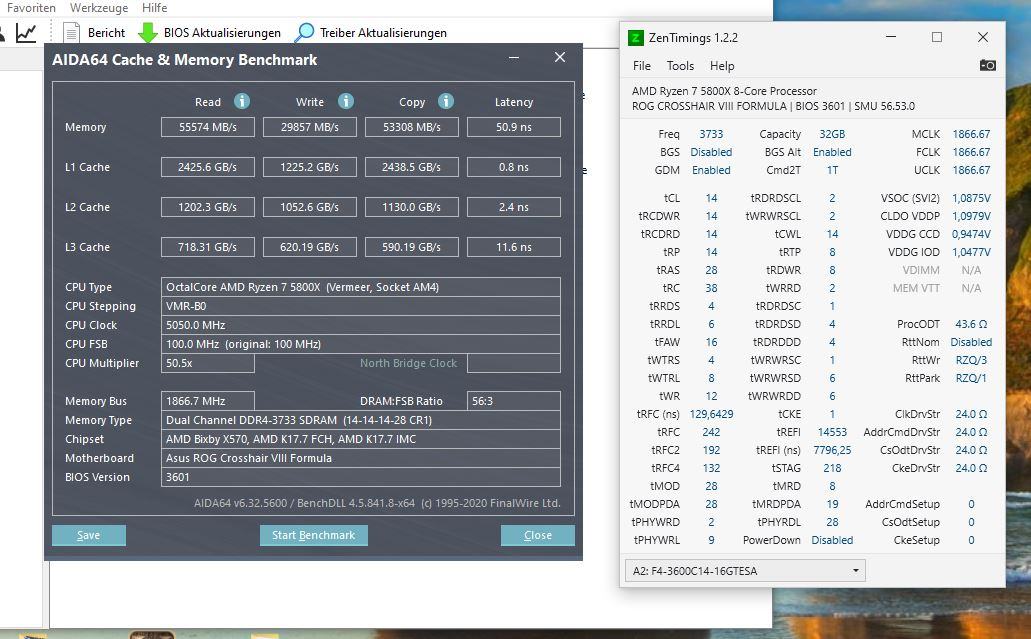This screenshot has width=1031, height=639.
Task: Click the Save button
Action: pyautogui.click(x=89, y=535)
